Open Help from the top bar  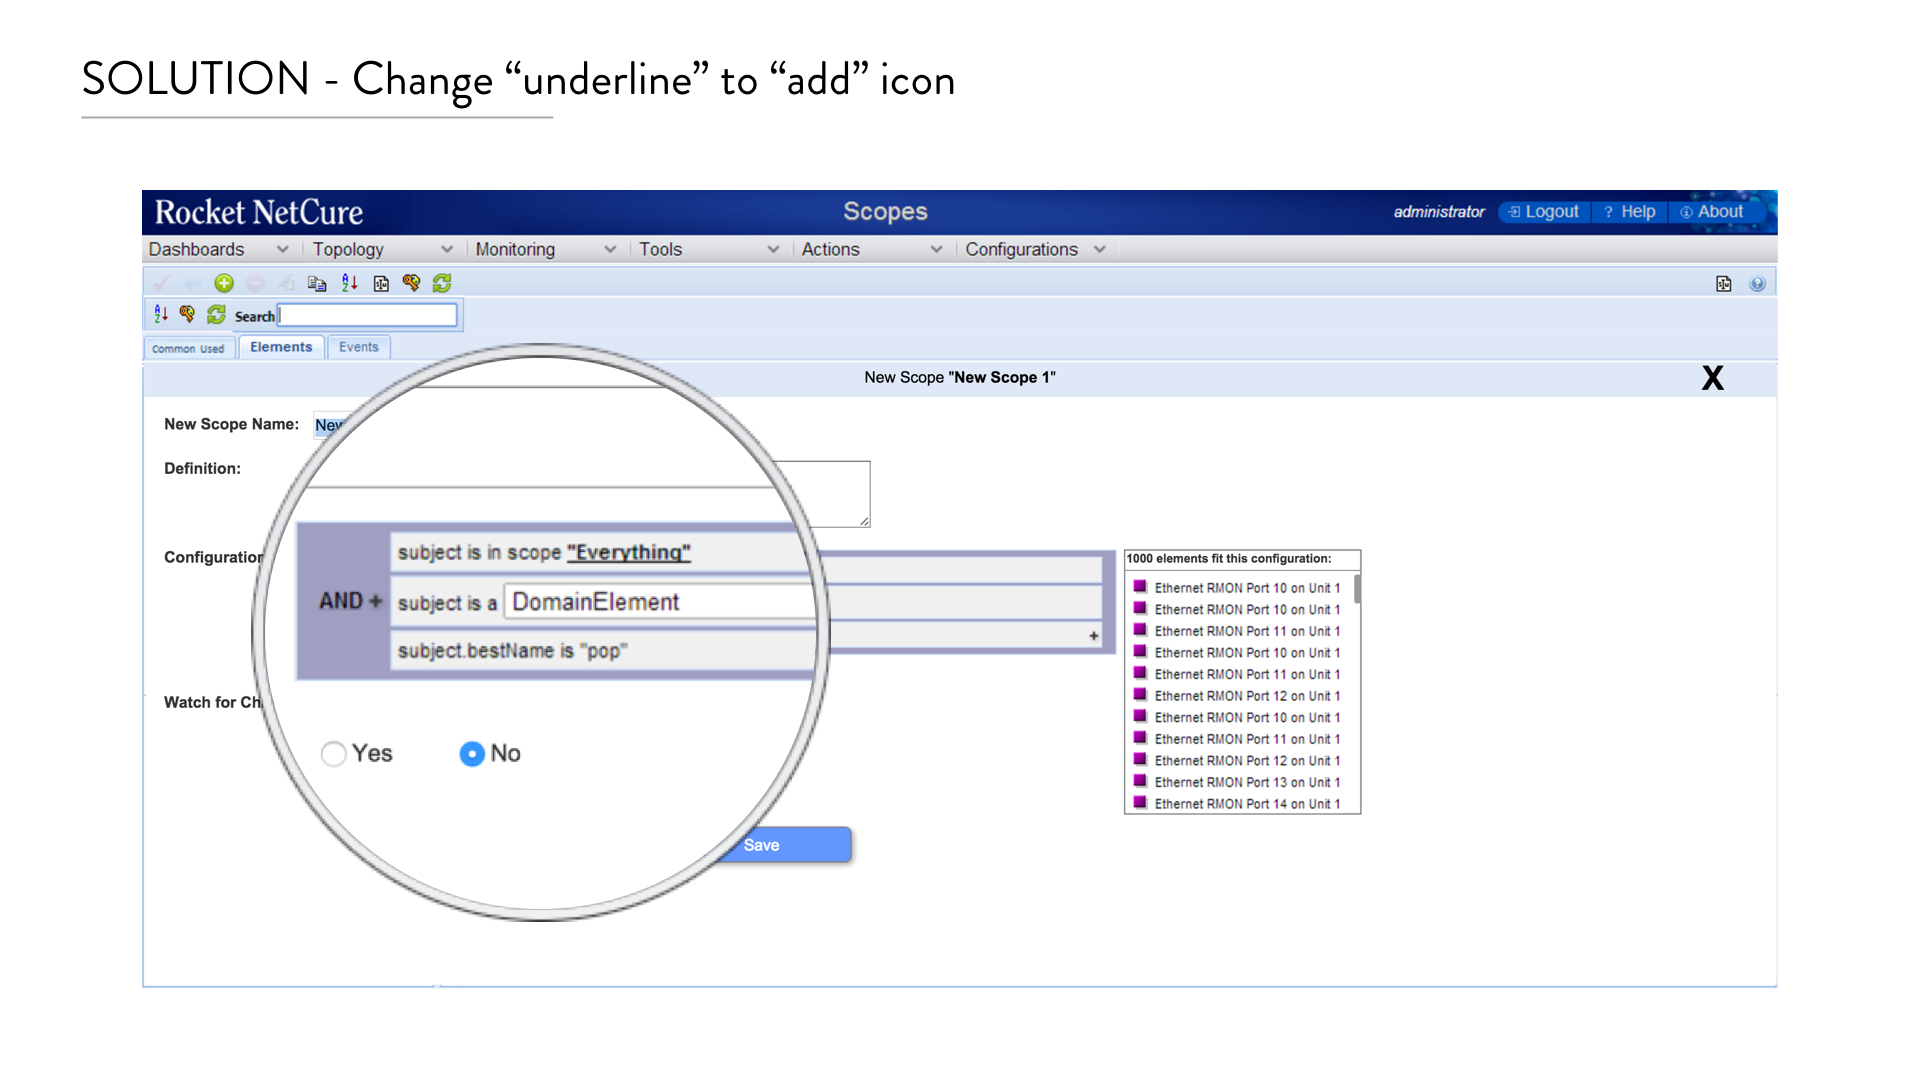tap(1630, 212)
